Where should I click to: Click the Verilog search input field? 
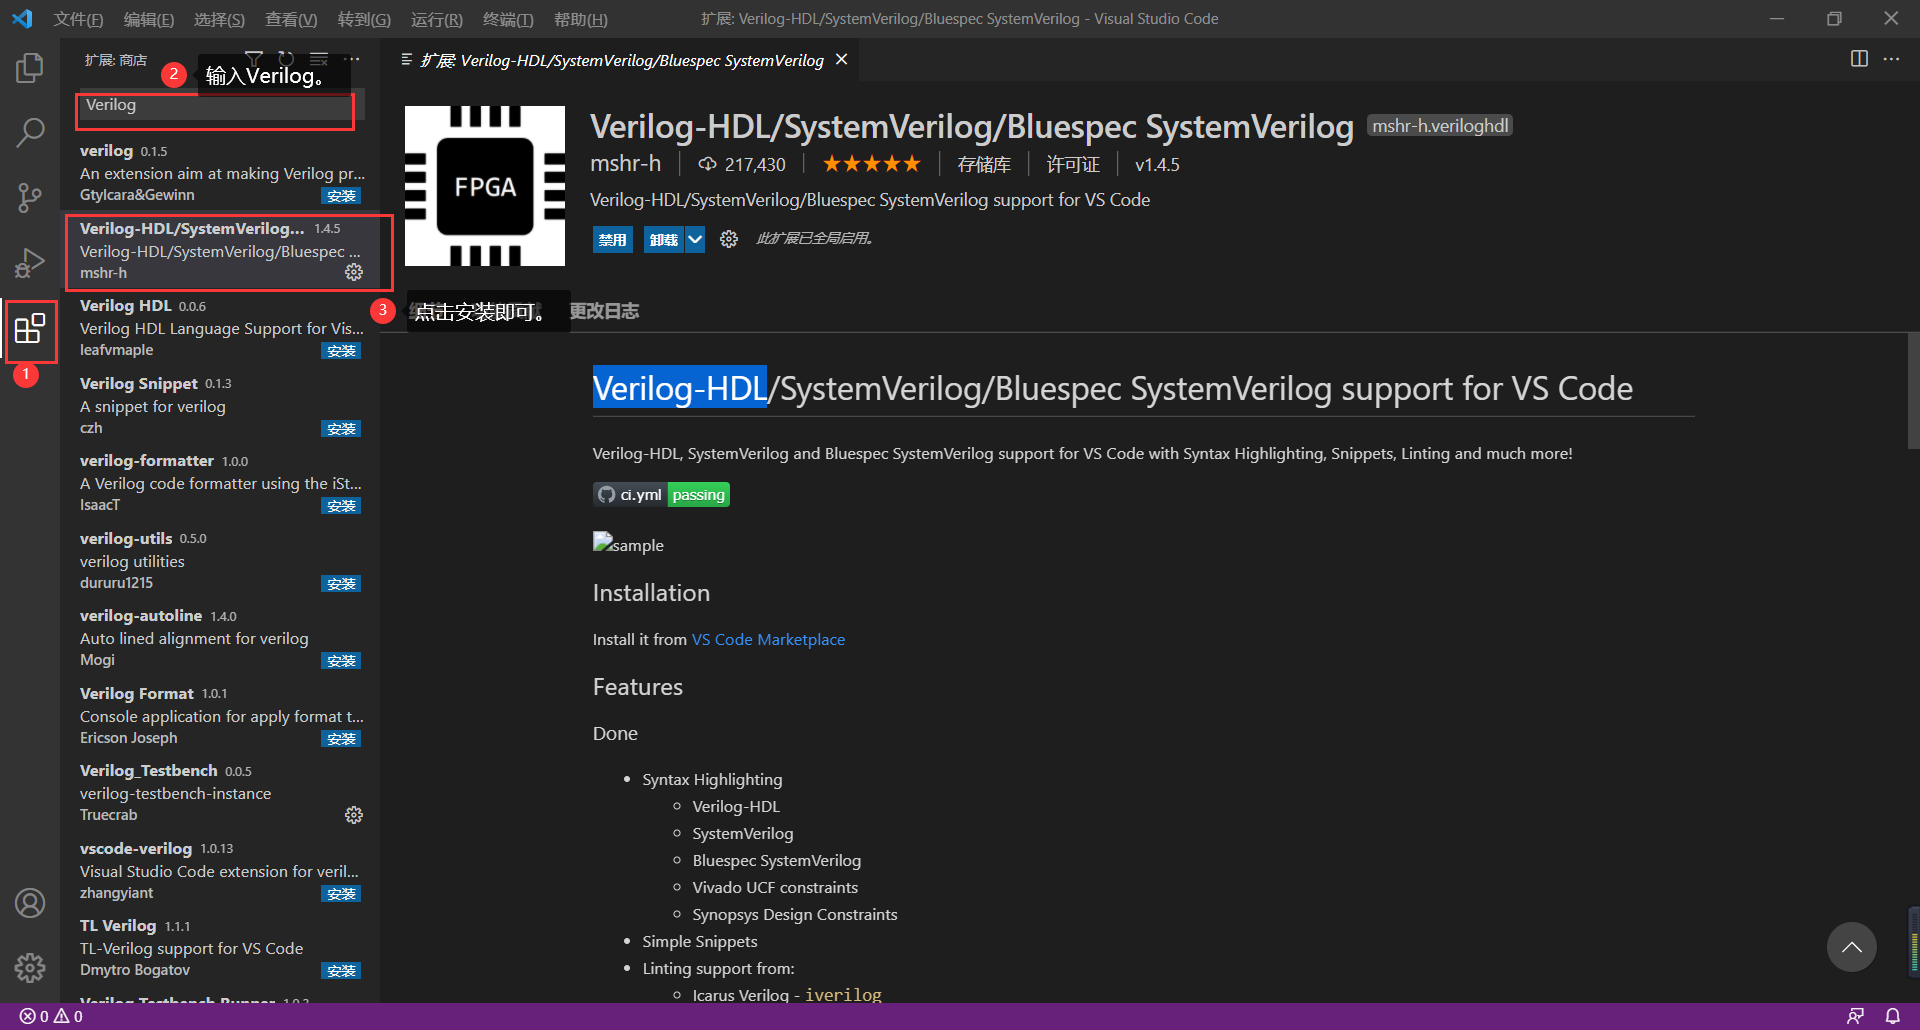pos(214,105)
